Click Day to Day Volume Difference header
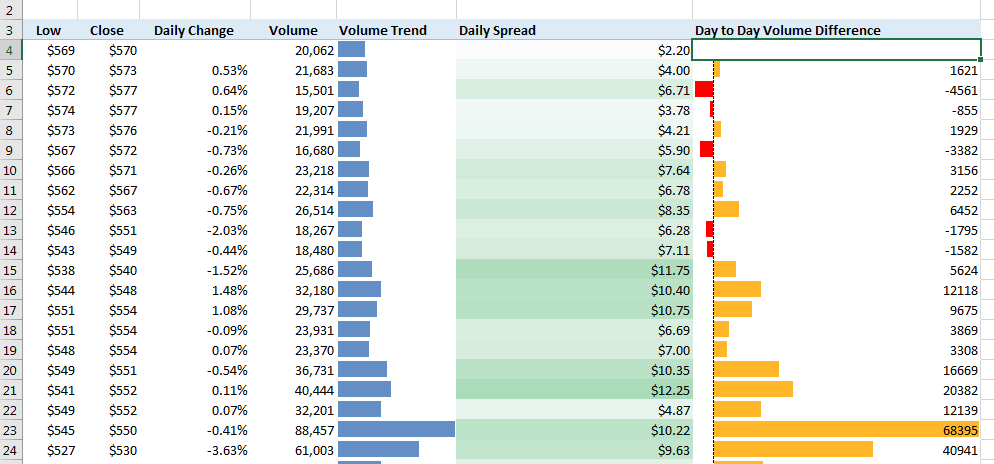Viewport: 994px width, 464px height. point(837,30)
